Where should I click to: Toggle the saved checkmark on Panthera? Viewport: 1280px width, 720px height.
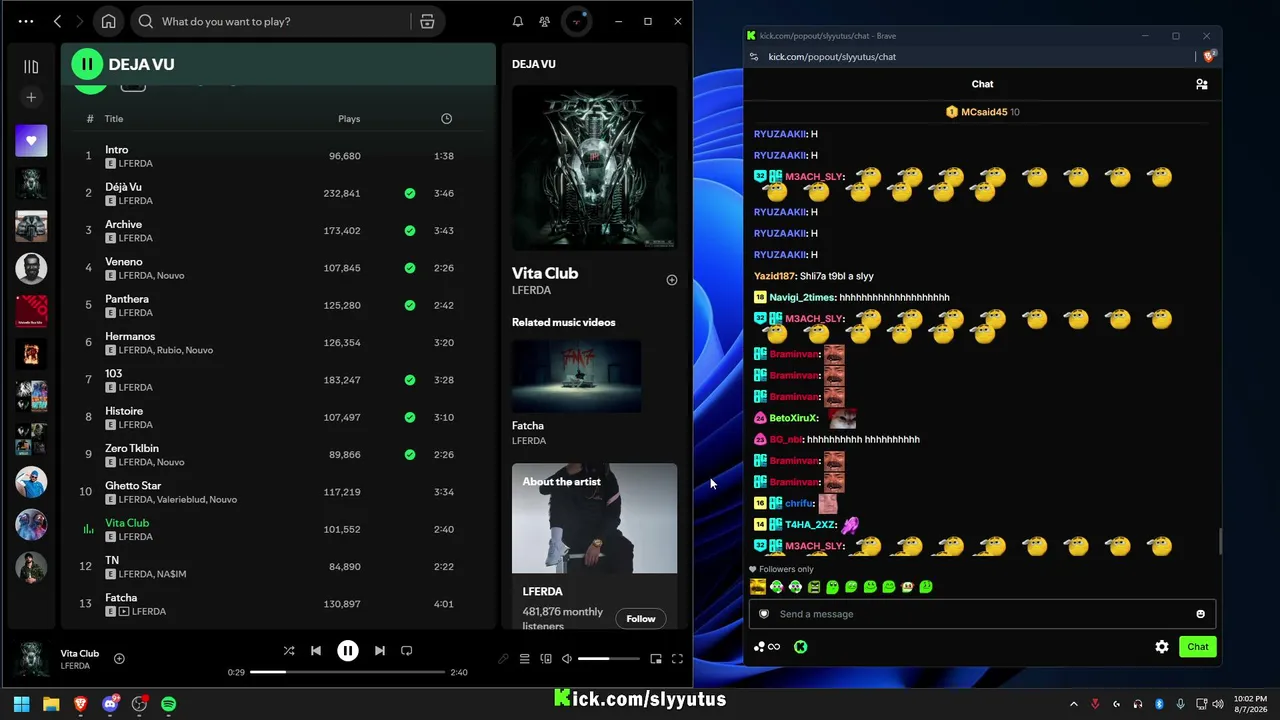click(410, 305)
